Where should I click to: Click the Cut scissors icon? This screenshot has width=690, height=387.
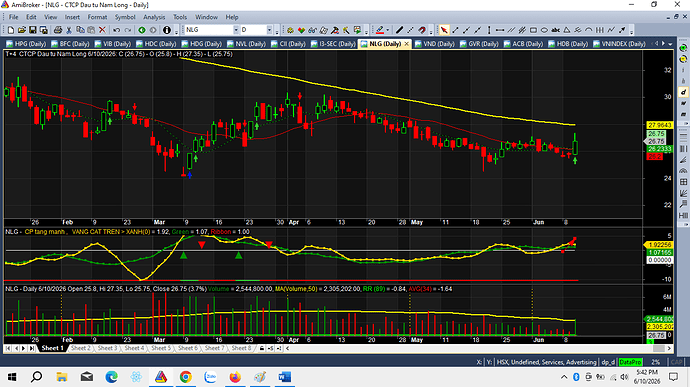(x=69, y=30)
